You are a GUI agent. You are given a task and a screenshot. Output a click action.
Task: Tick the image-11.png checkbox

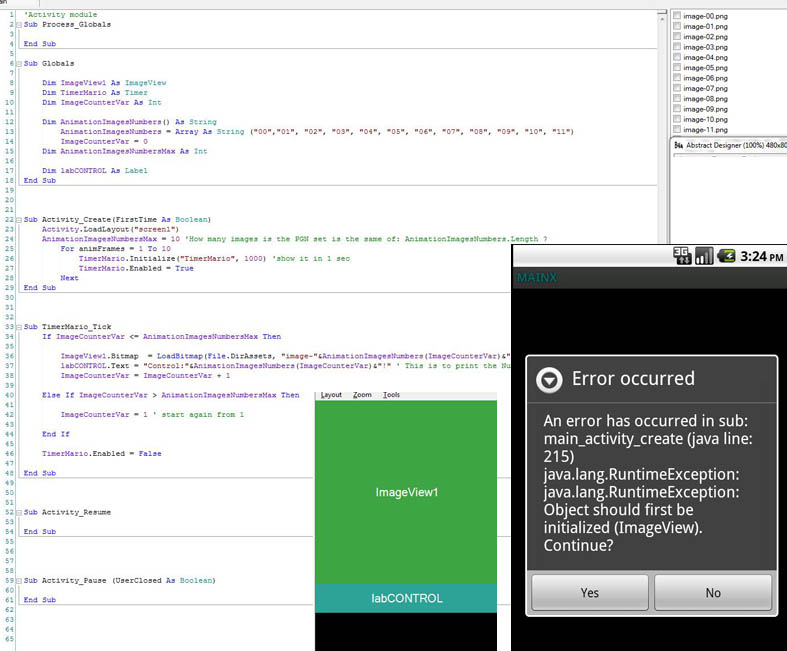tap(677, 129)
